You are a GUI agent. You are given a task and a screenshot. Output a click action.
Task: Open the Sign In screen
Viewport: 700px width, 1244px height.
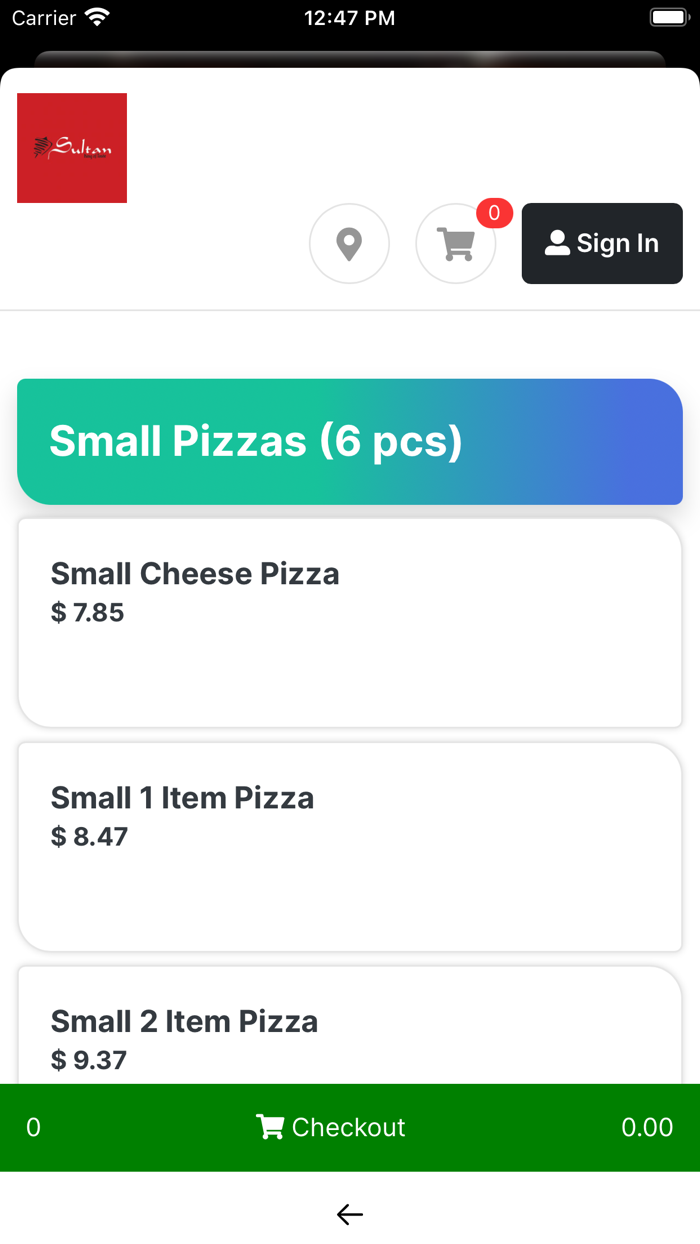(x=601, y=243)
